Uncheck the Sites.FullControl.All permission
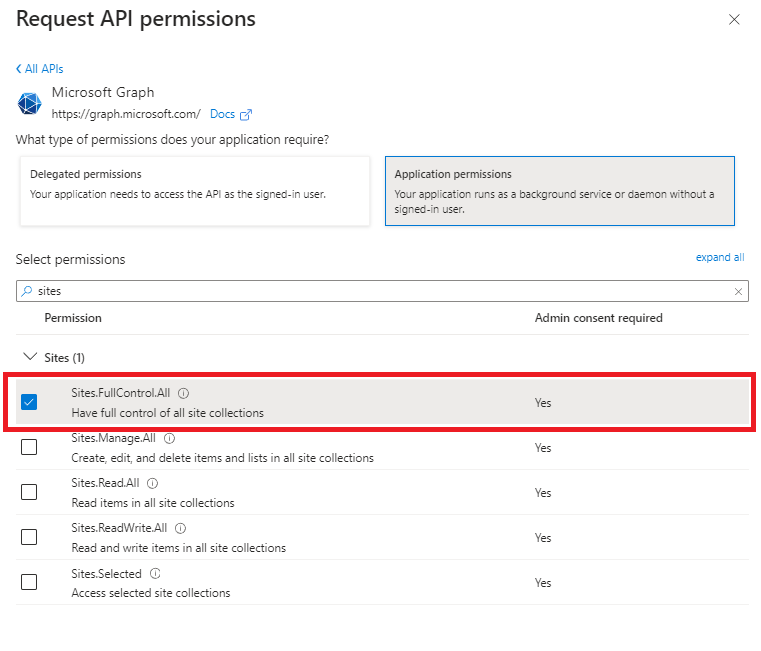Screen dimensions: 761x651 click(29, 402)
